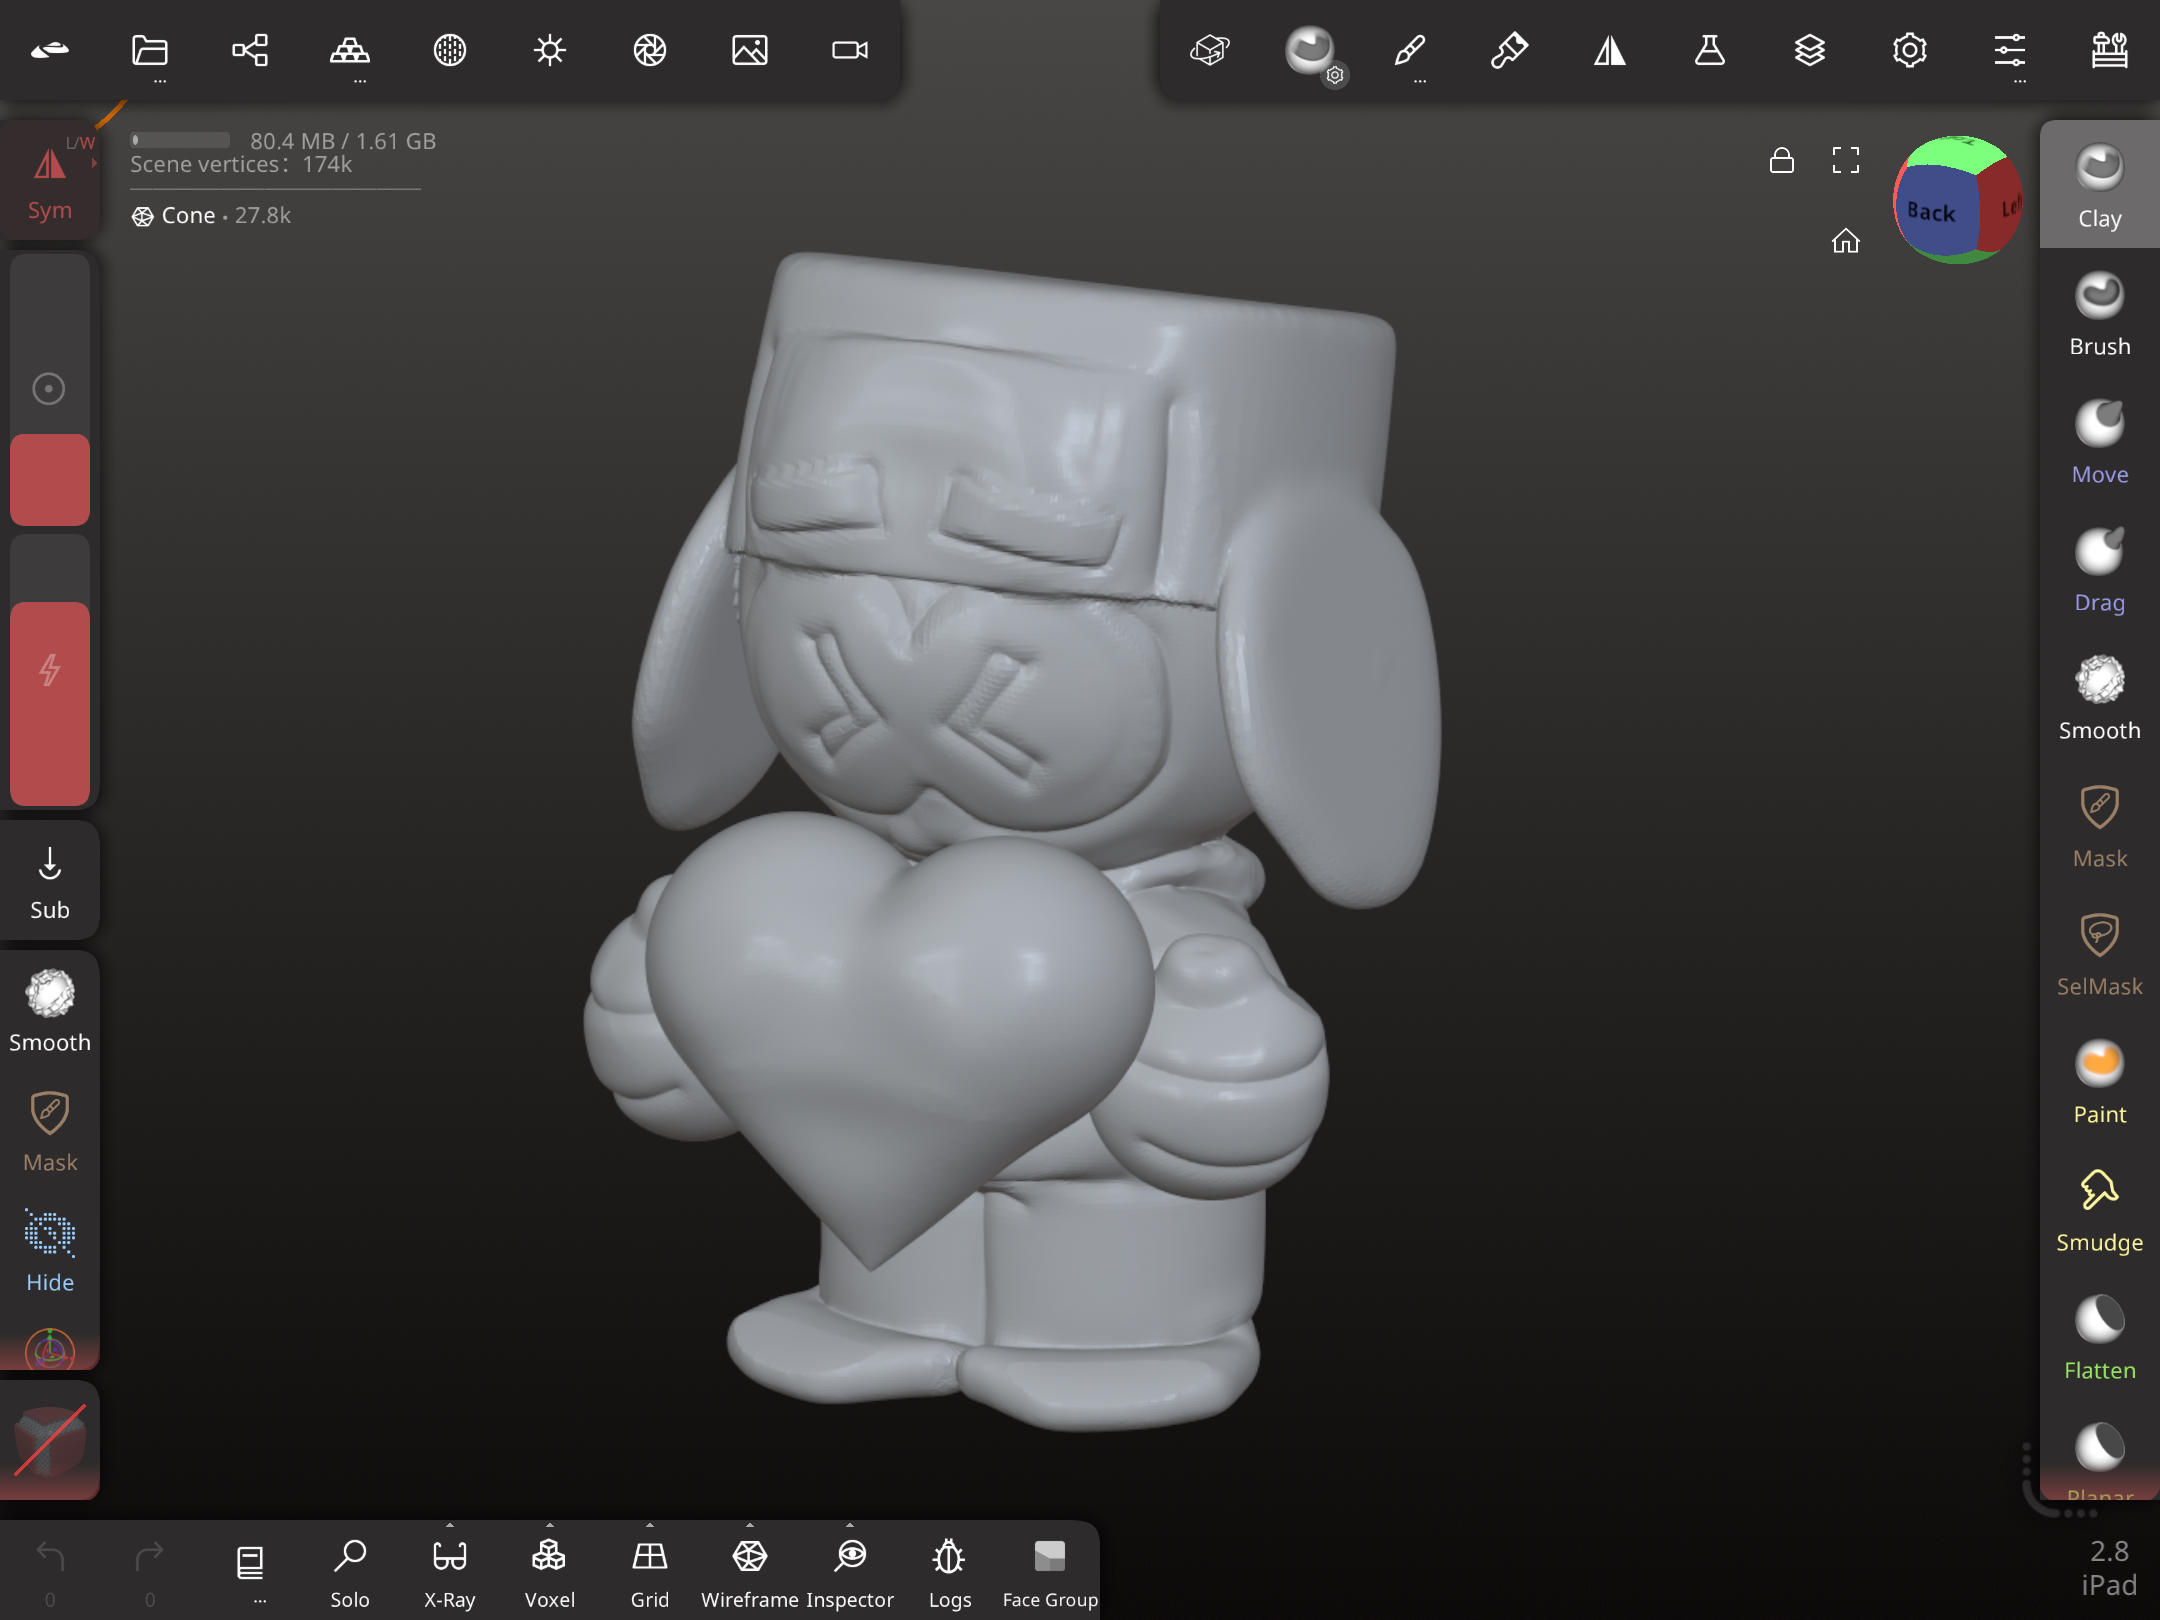The image size is (2160, 1620).
Task: Toggle Sym symmetry on or off
Action: coord(50,182)
